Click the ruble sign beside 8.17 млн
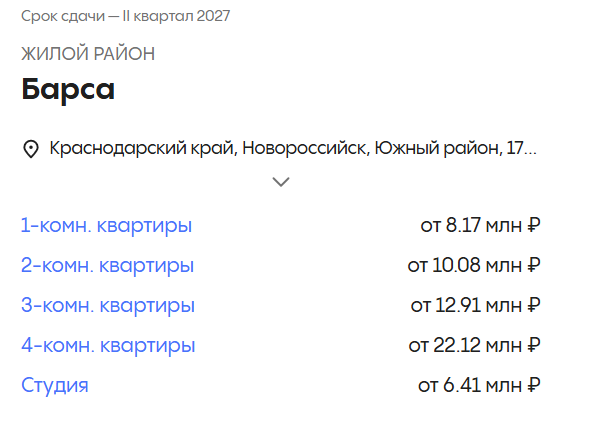 (534, 225)
